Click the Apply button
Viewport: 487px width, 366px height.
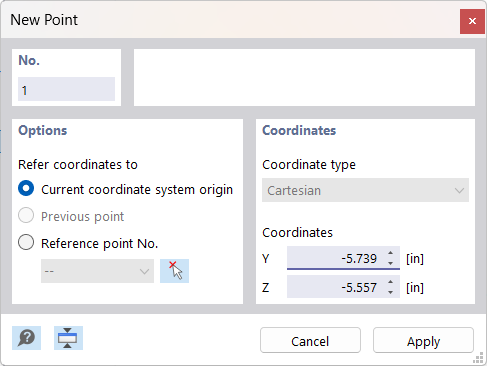[423, 340]
